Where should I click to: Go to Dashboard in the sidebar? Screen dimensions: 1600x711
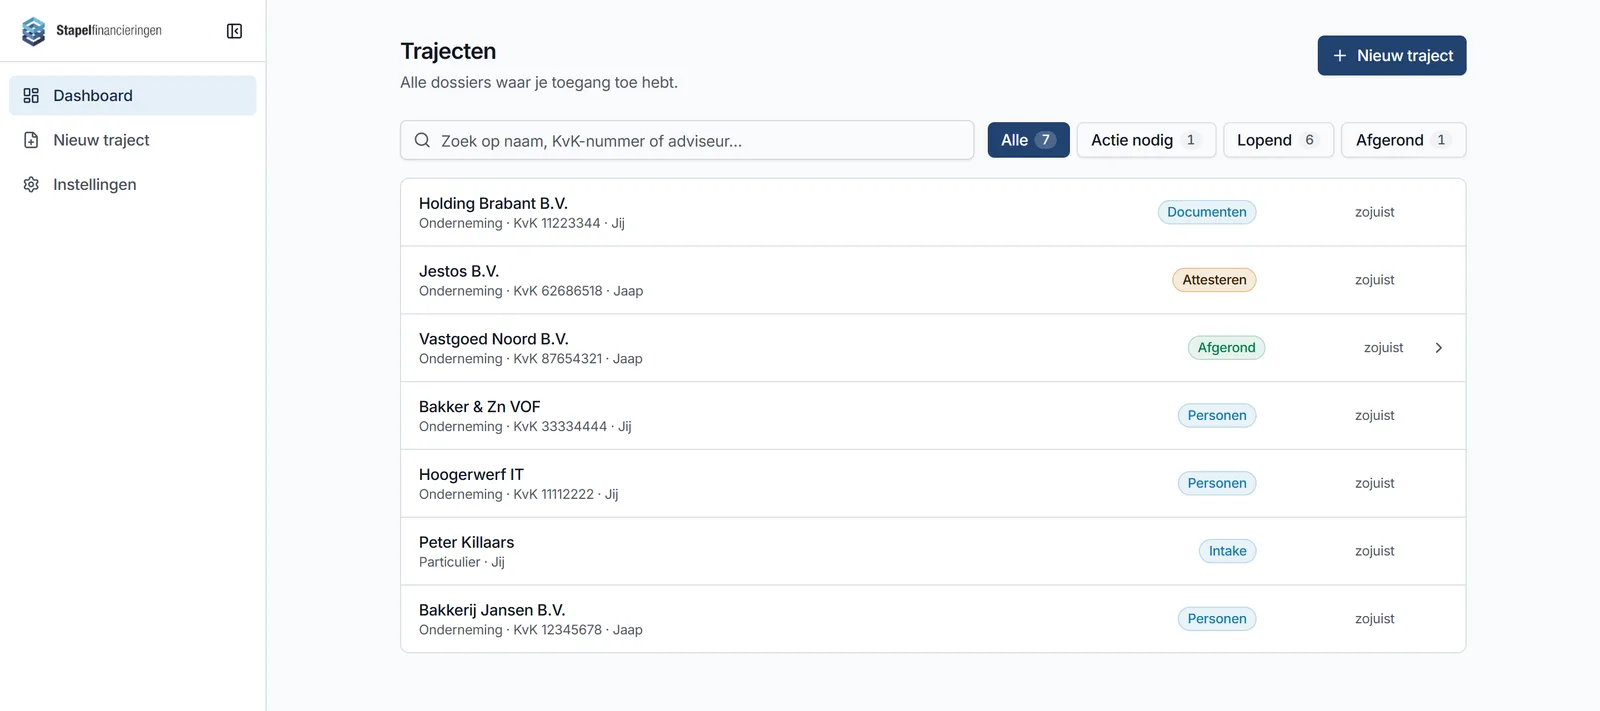[133, 95]
